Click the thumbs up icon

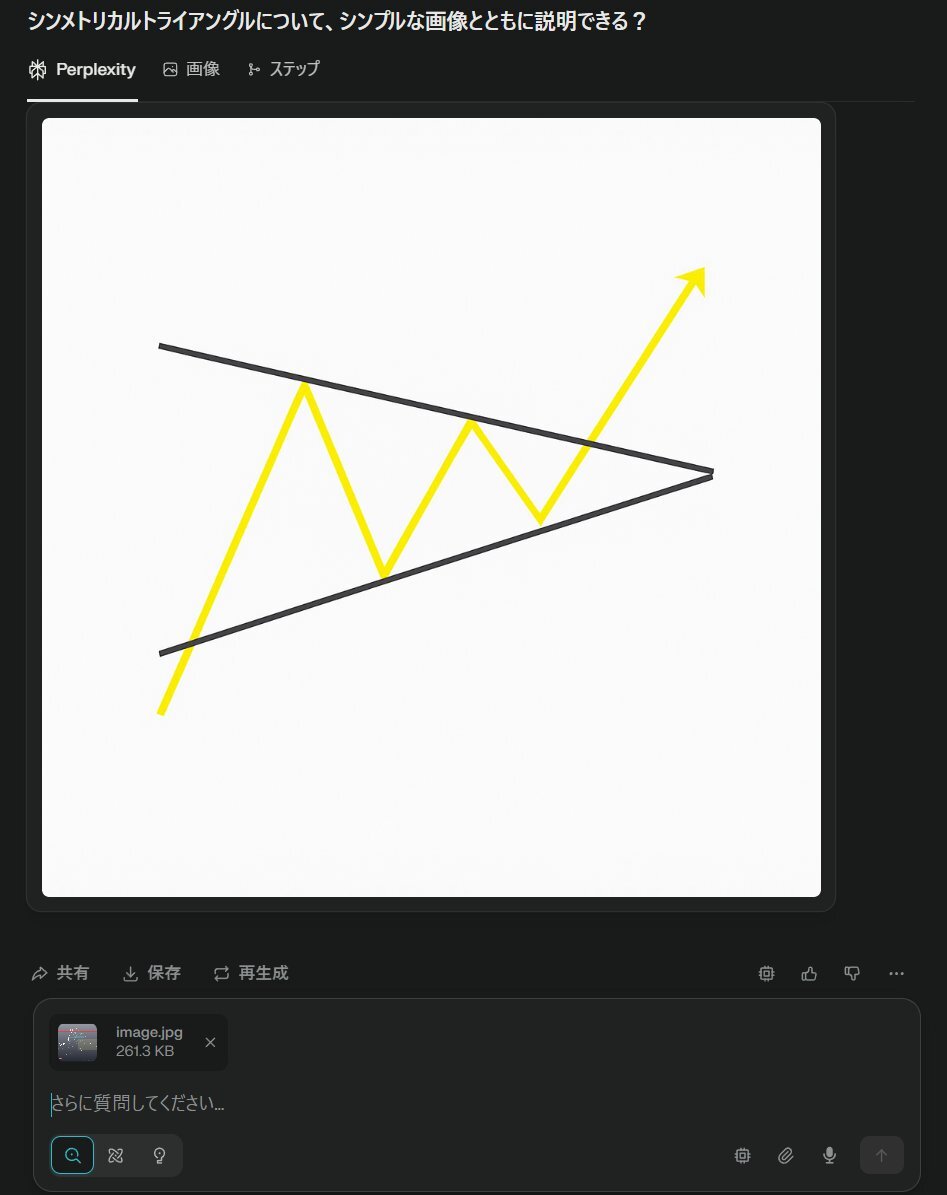(809, 973)
